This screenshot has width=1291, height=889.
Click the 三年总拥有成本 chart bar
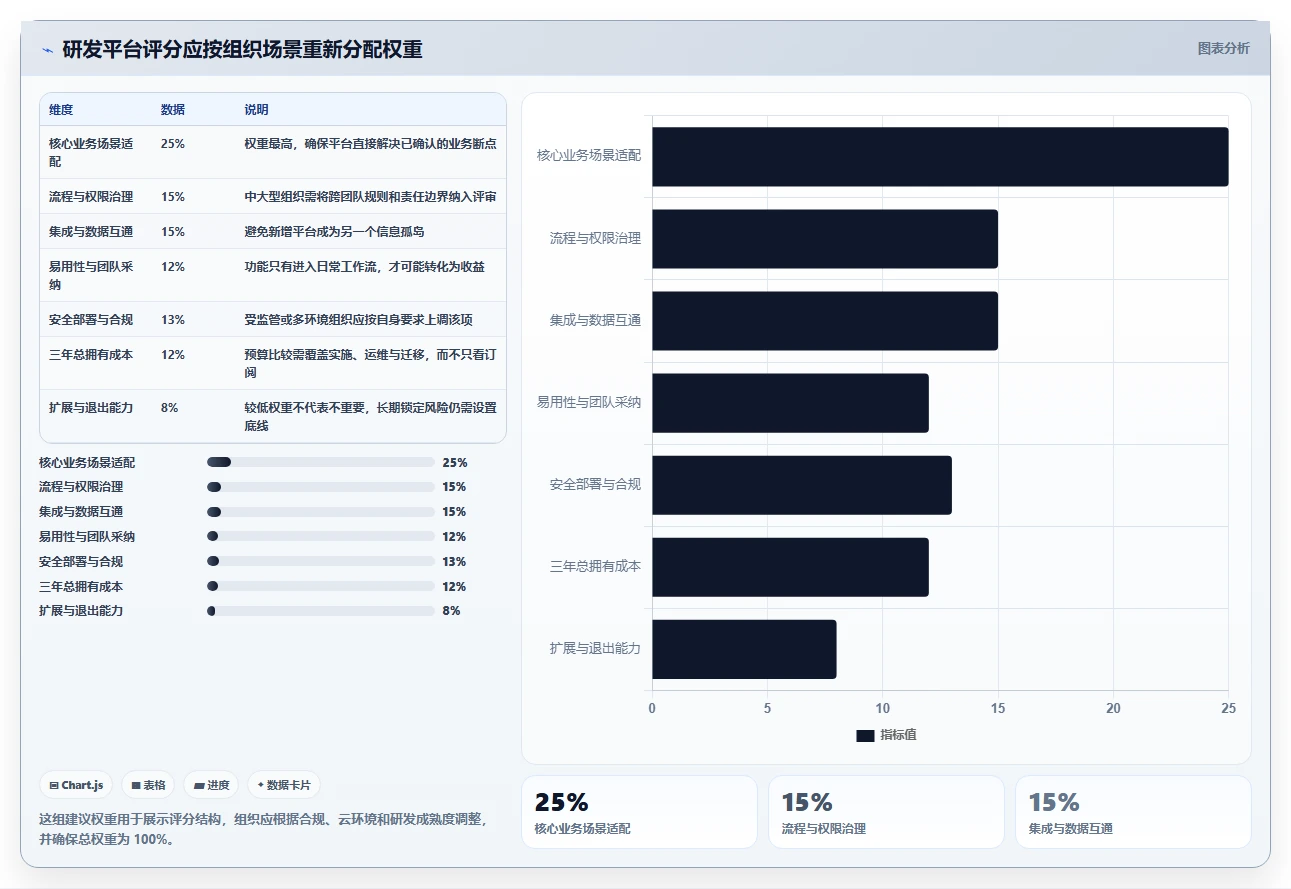(790, 567)
